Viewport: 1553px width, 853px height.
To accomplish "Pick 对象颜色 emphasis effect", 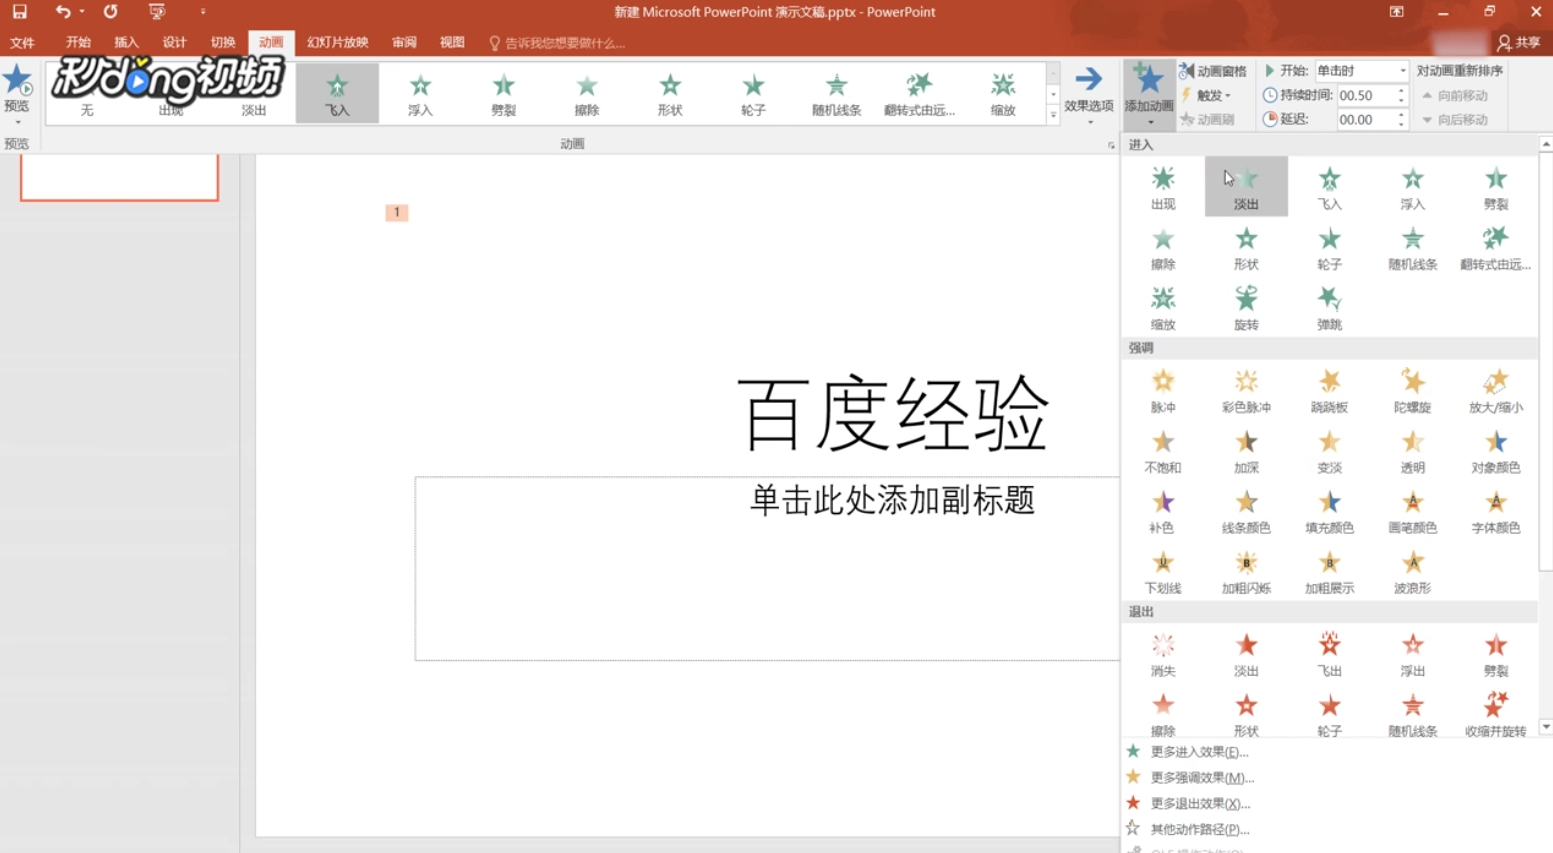I will pyautogui.click(x=1495, y=451).
